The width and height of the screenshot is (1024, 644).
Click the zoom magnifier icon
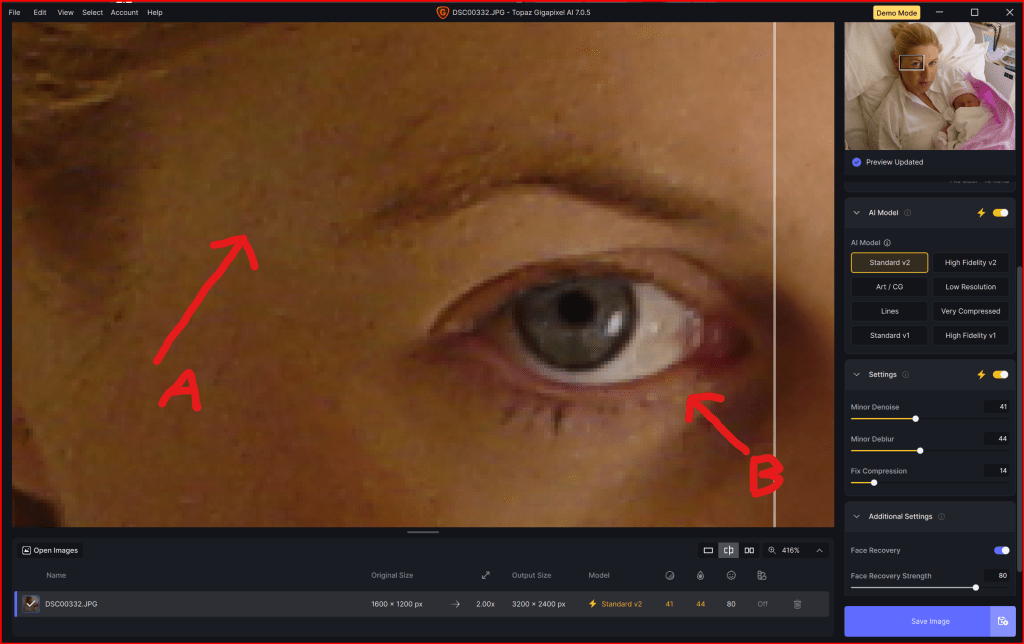772,550
